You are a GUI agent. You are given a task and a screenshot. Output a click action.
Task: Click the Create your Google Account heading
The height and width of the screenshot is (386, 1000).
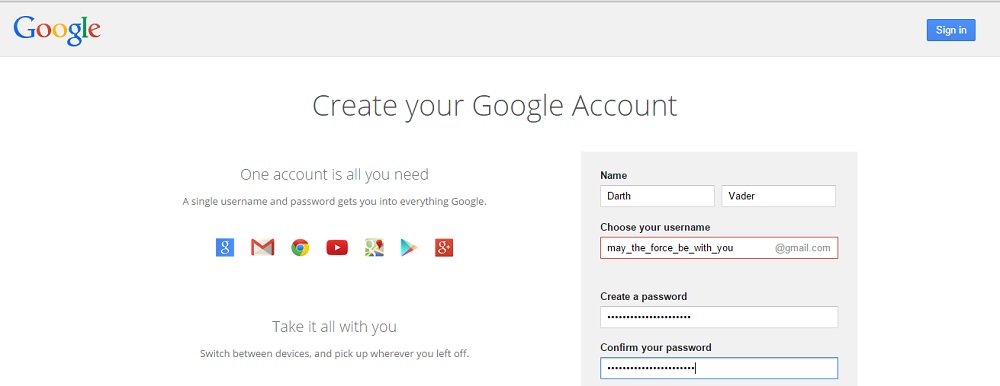[x=494, y=107]
